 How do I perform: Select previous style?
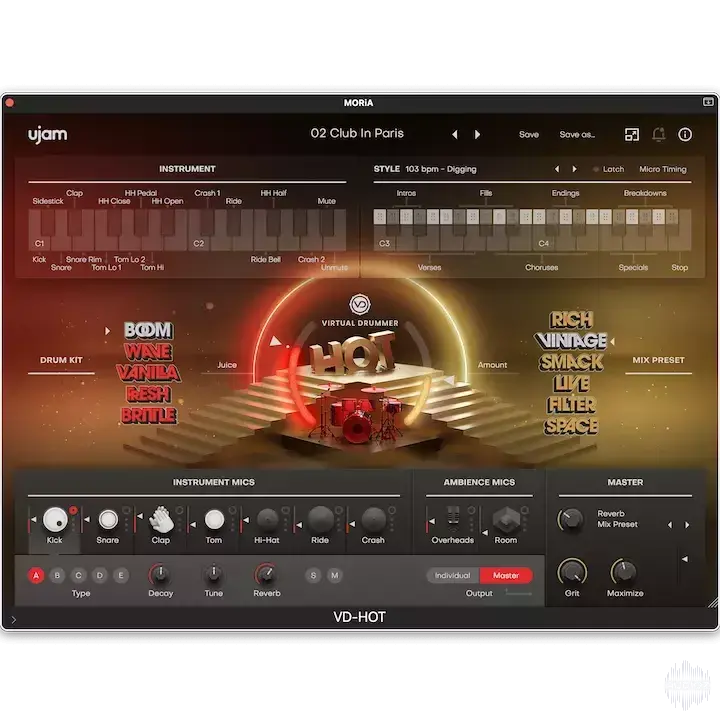[x=557, y=169]
